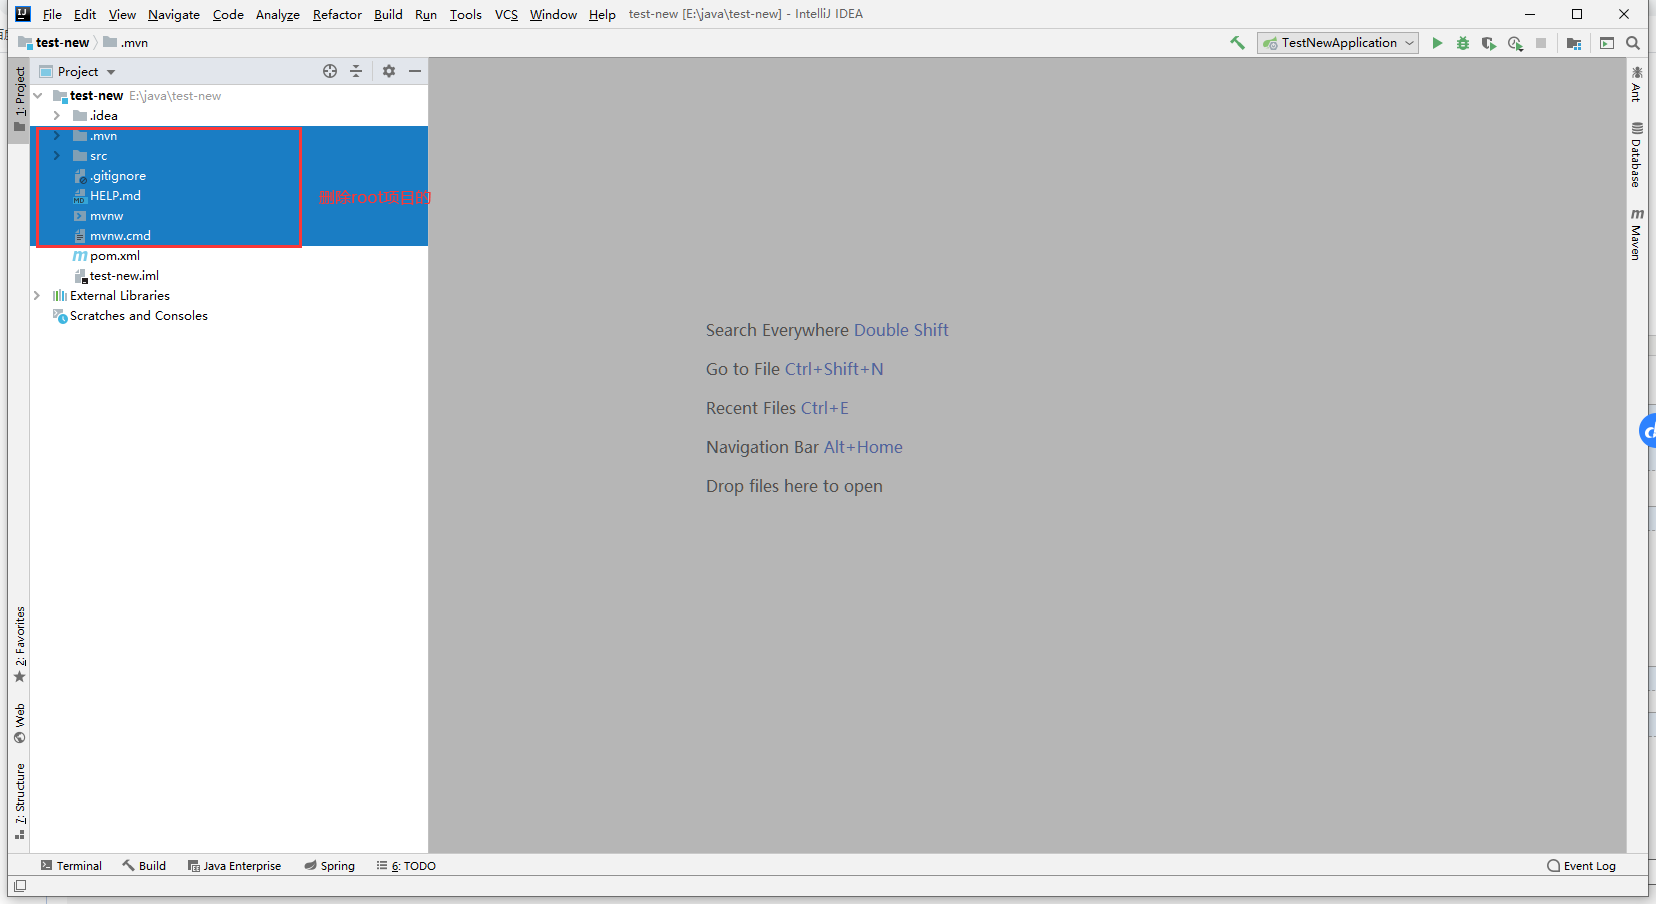The image size is (1656, 904).
Task: Build the project with the hammer icon
Action: (1237, 43)
